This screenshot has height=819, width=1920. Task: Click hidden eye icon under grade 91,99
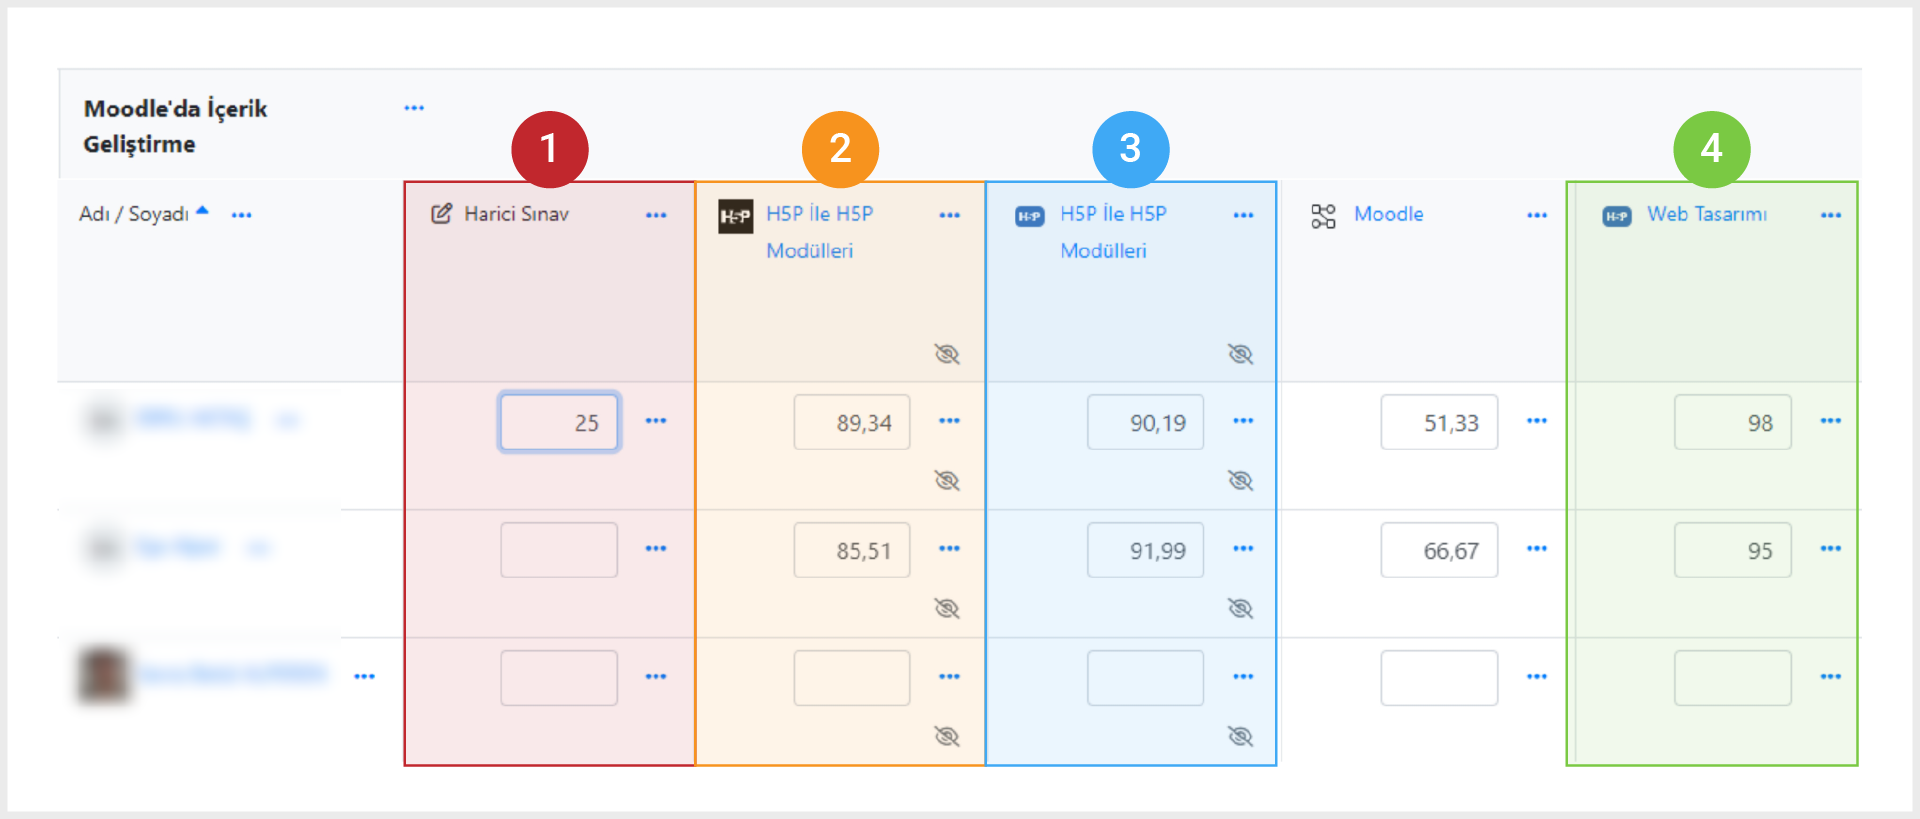[x=1240, y=608]
